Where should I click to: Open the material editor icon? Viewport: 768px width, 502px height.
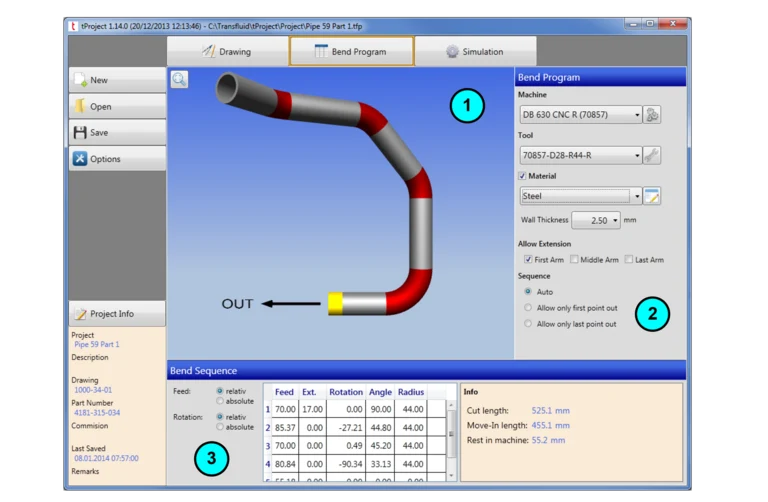[x=652, y=196]
